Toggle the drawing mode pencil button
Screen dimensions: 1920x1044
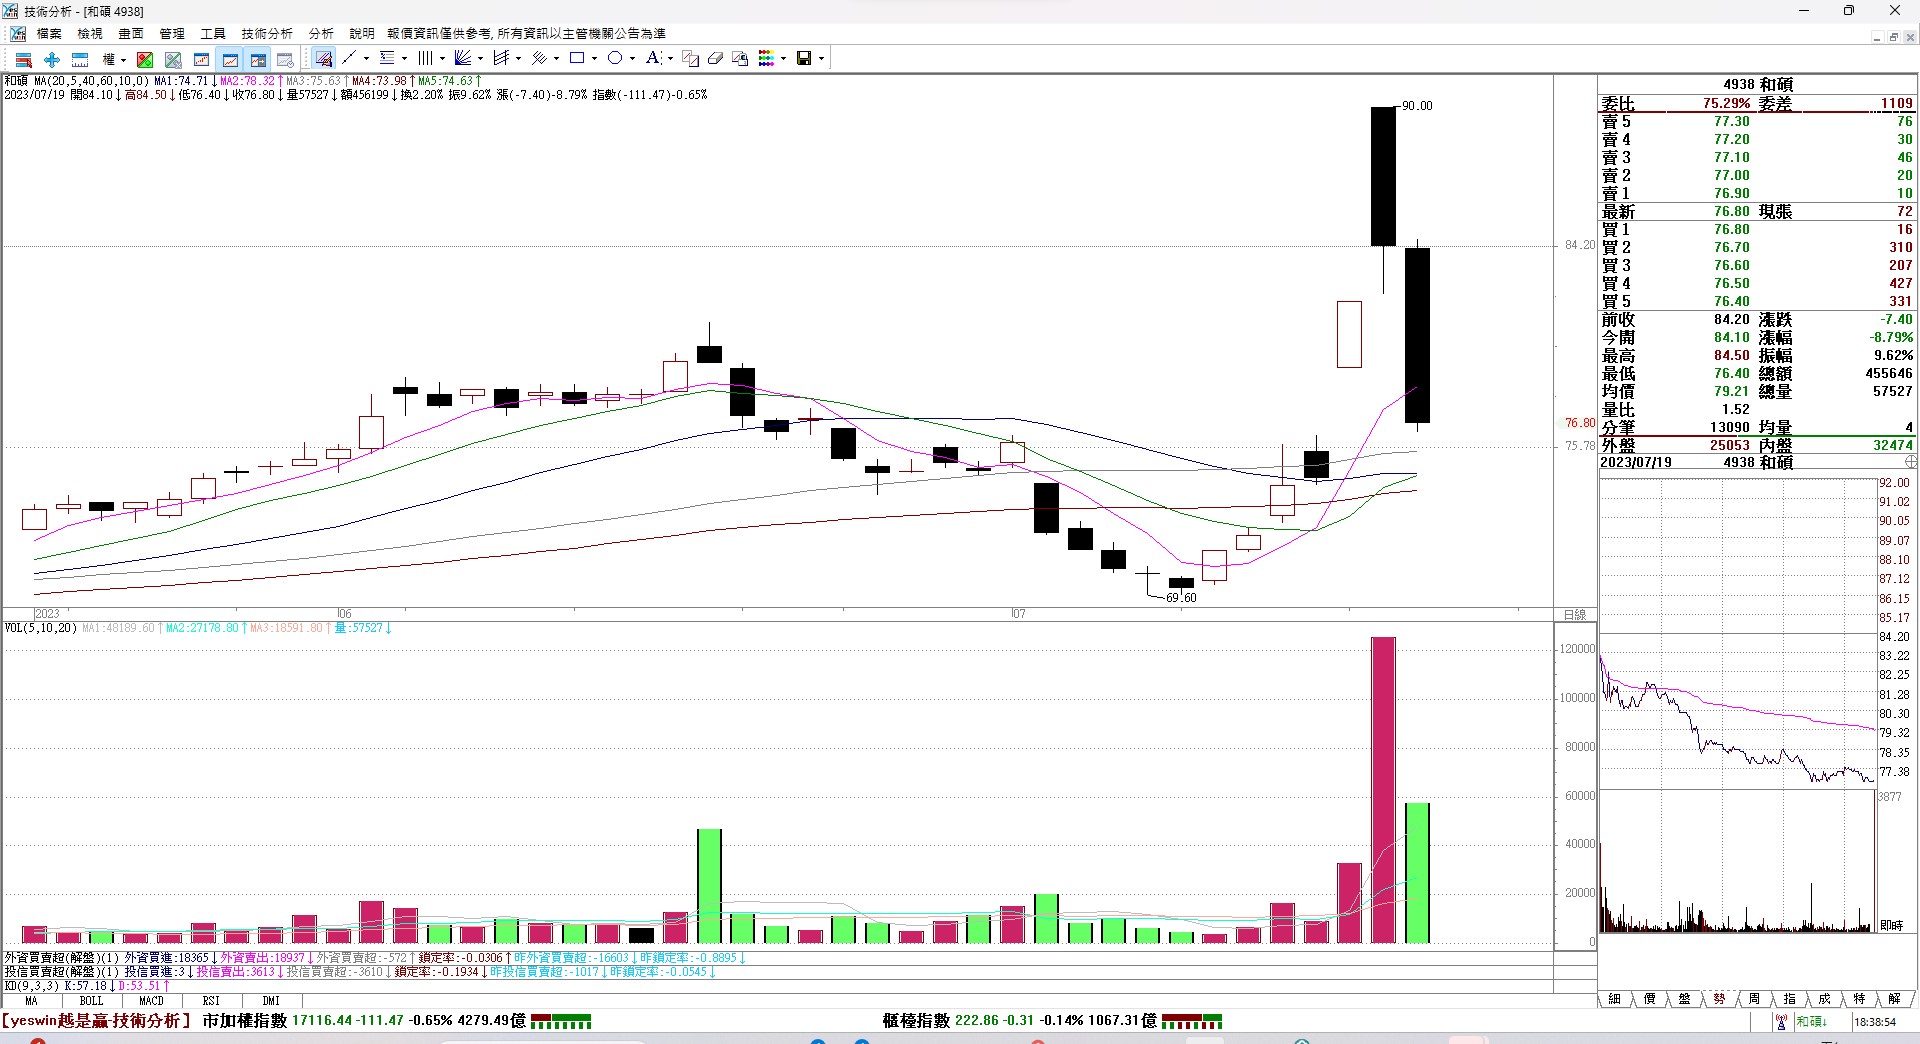[323, 59]
